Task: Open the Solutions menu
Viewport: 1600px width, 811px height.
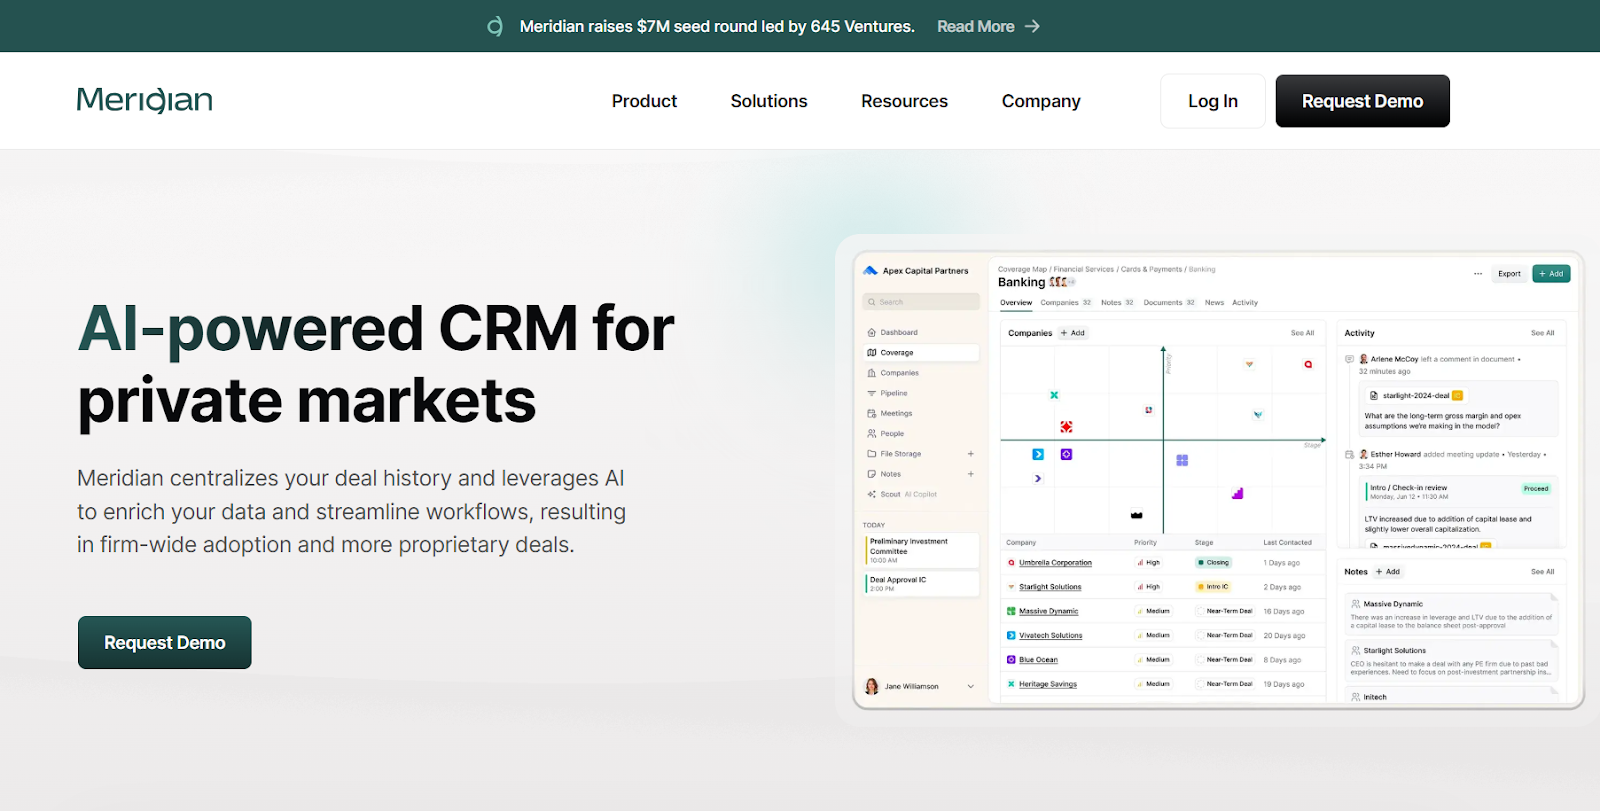Action: 769,101
